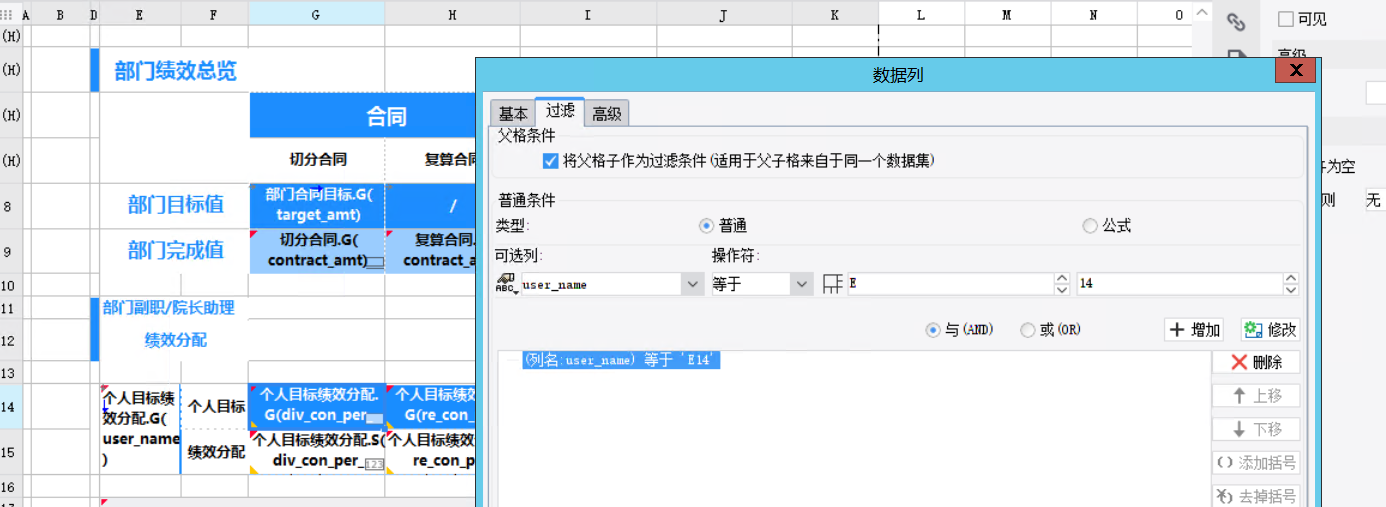Click the 添加括号 add brackets button
The image size is (1386, 507).
[1256, 463]
